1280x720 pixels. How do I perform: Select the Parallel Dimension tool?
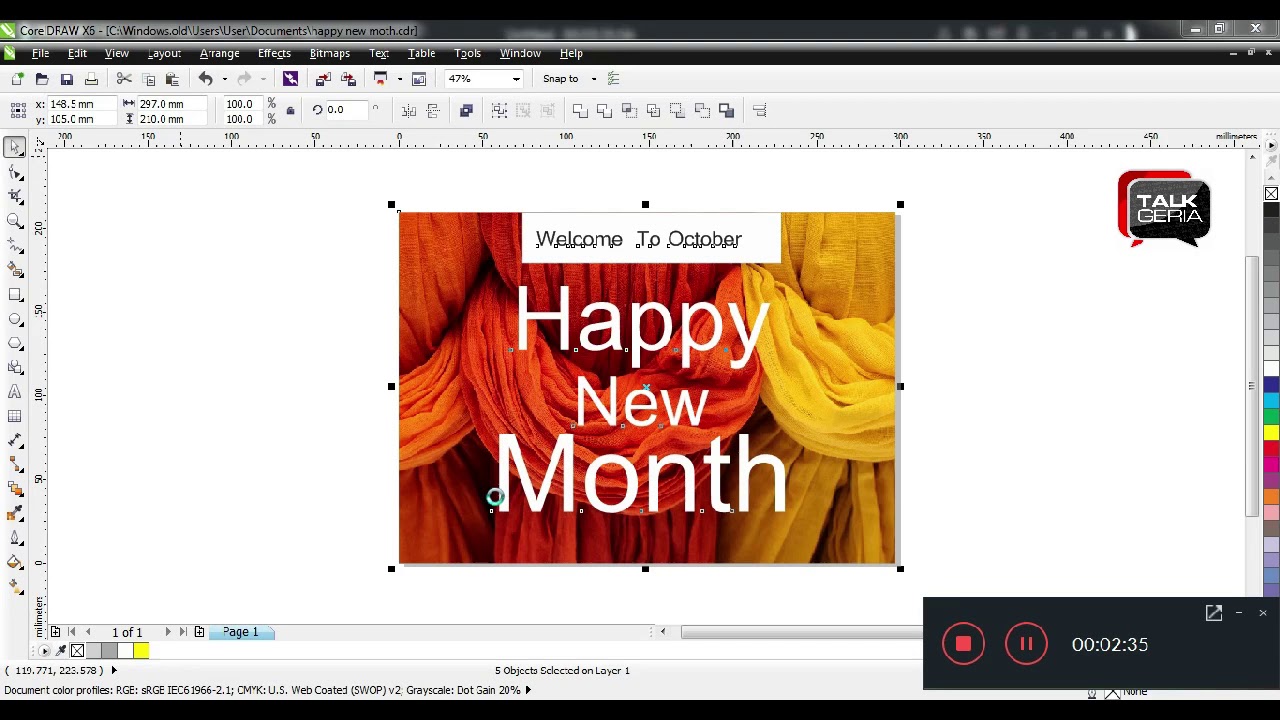point(15,441)
